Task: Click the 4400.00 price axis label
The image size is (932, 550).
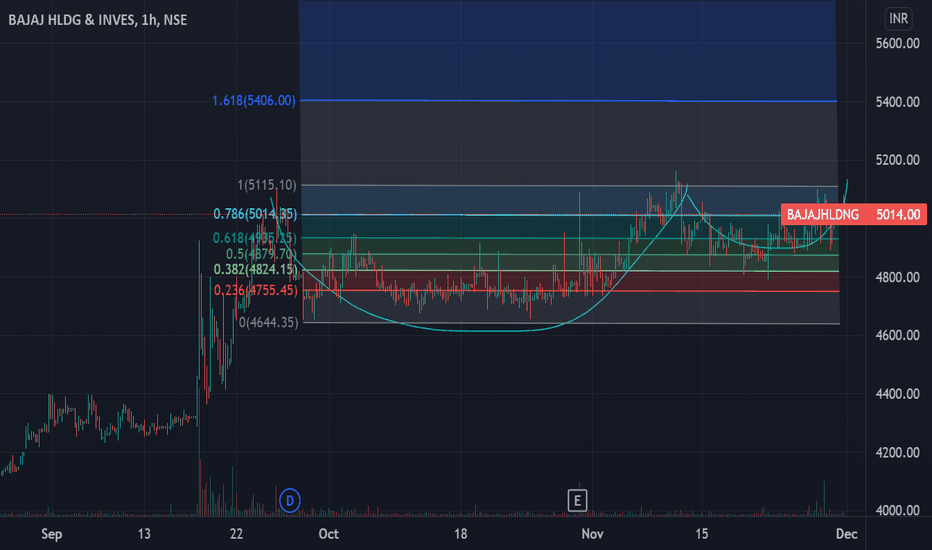Action: [x=898, y=394]
